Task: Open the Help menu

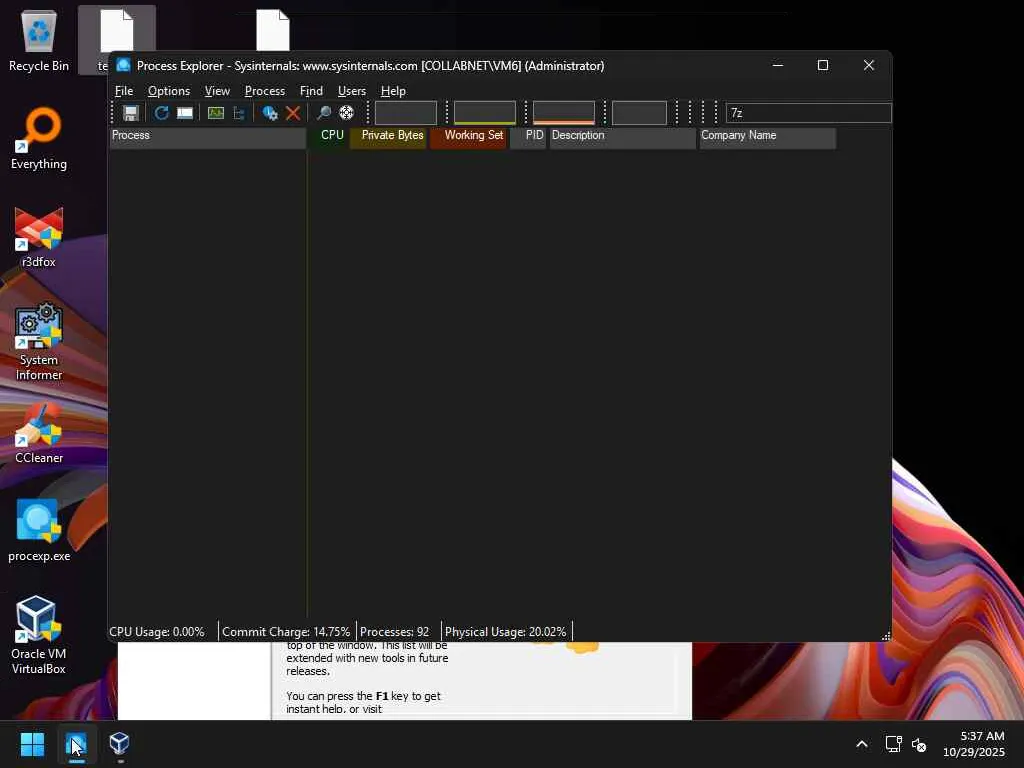Action: [393, 91]
